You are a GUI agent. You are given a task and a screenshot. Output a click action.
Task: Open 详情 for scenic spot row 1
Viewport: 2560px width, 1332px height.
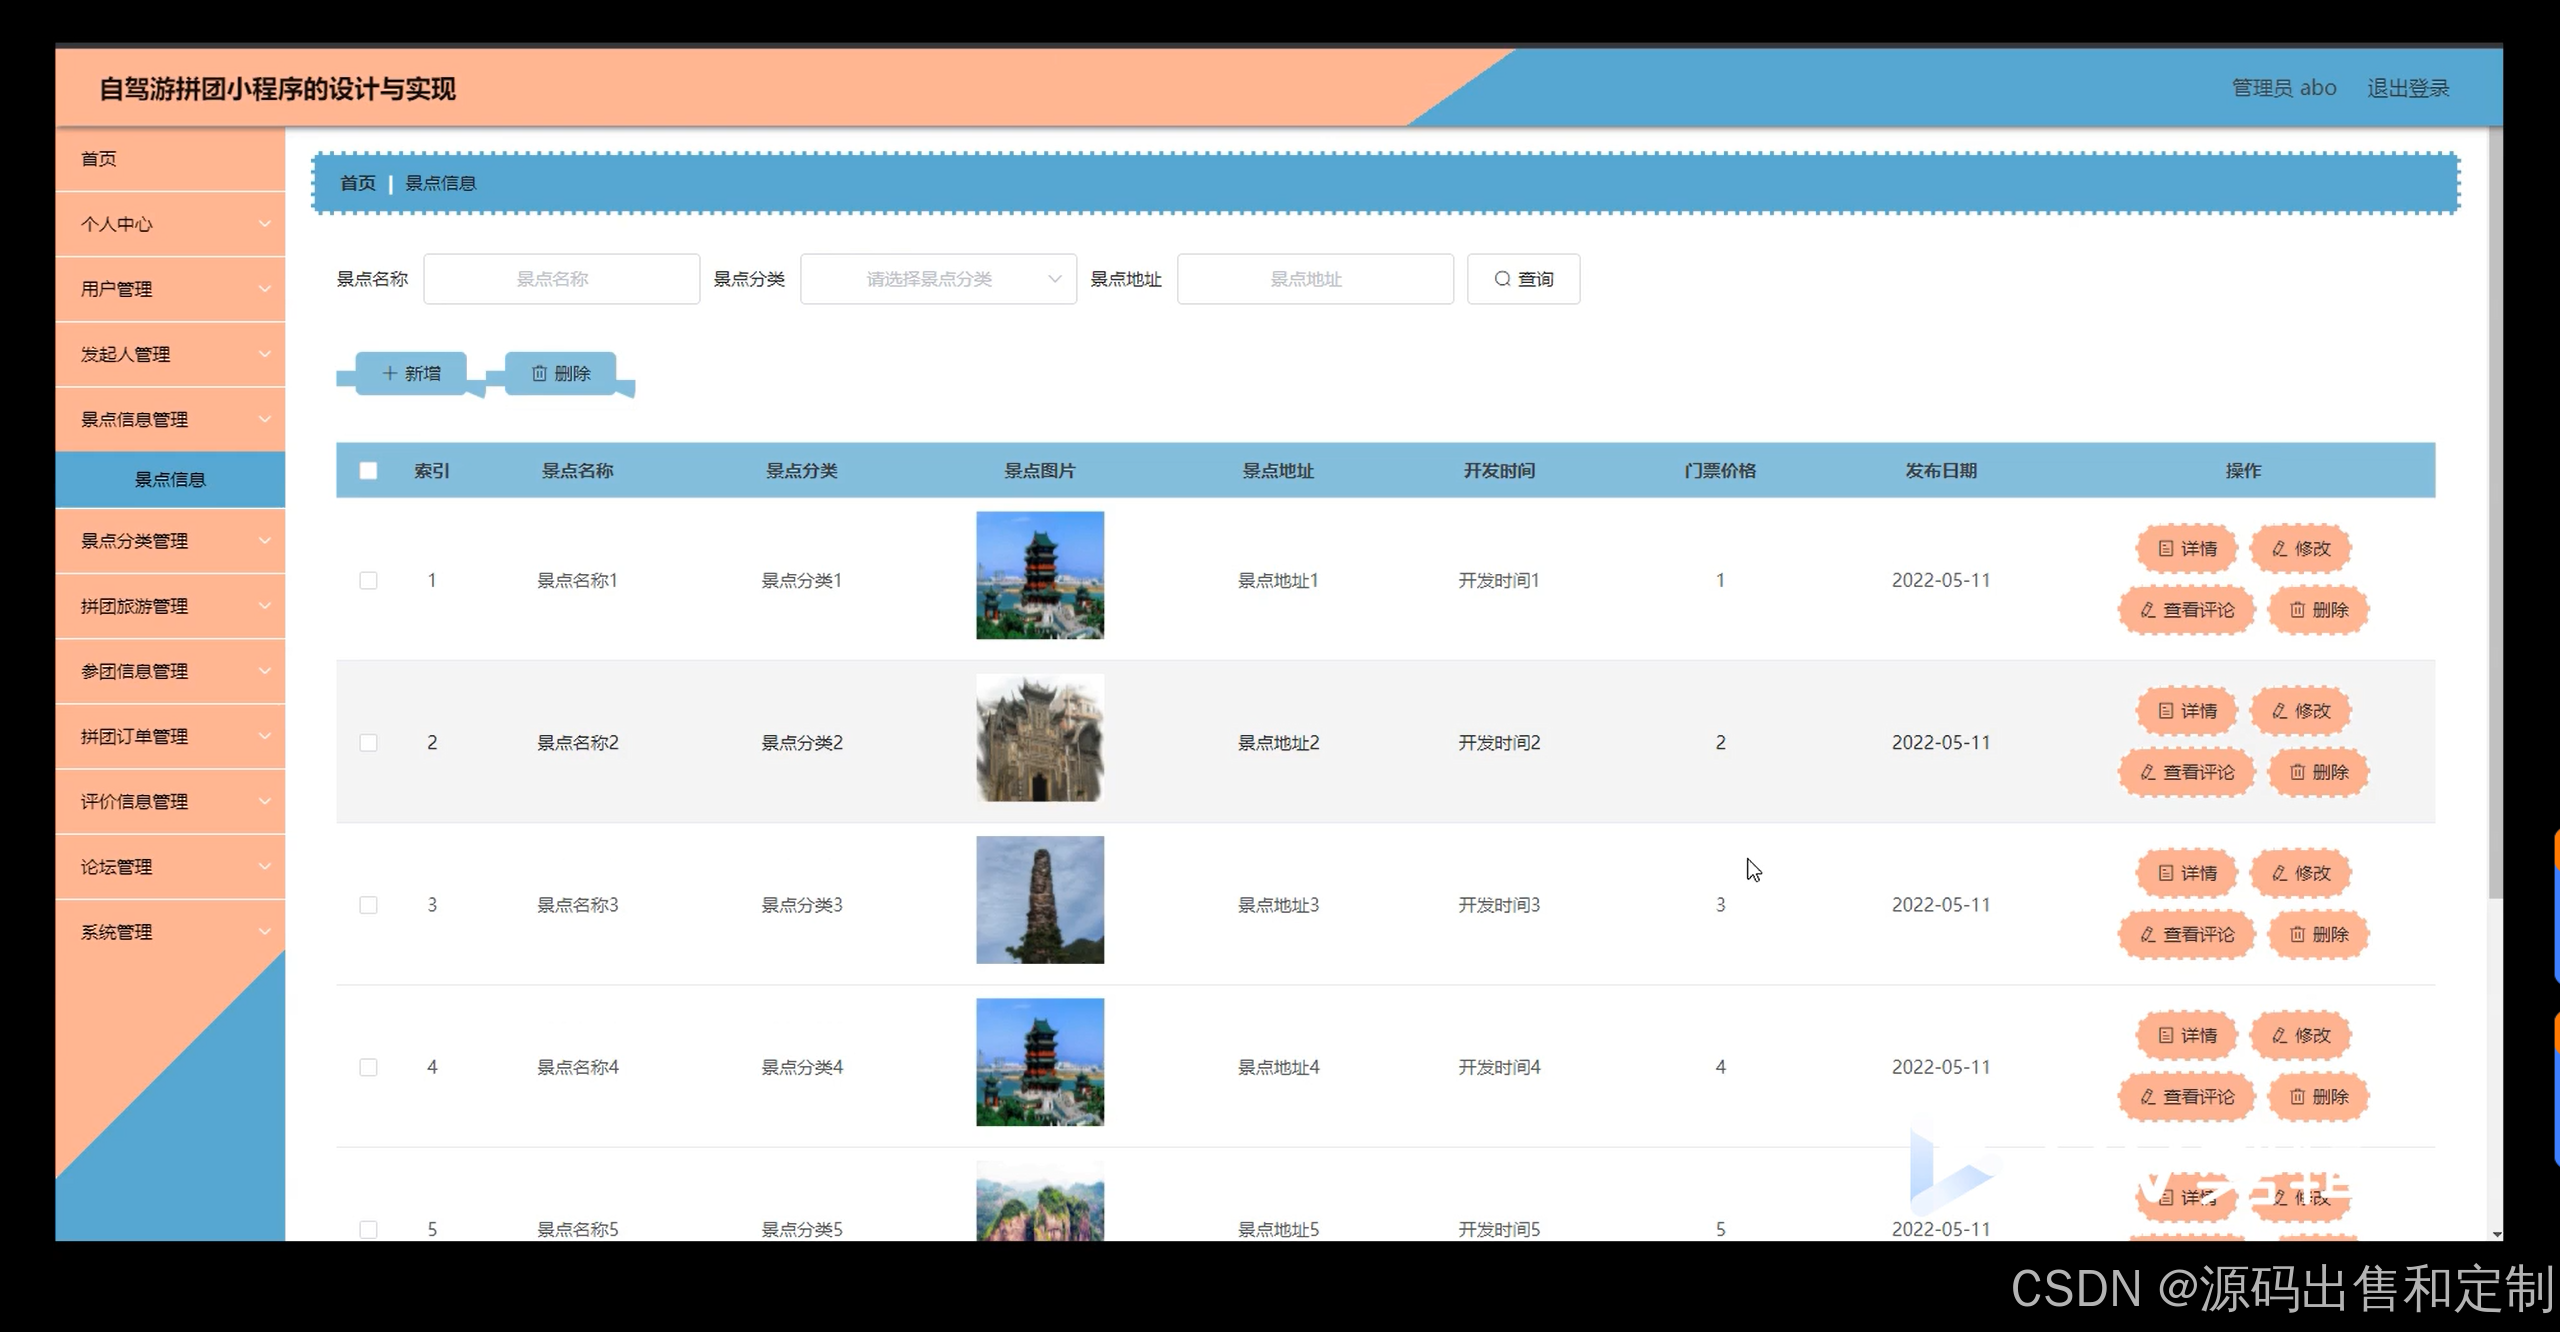2186,548
